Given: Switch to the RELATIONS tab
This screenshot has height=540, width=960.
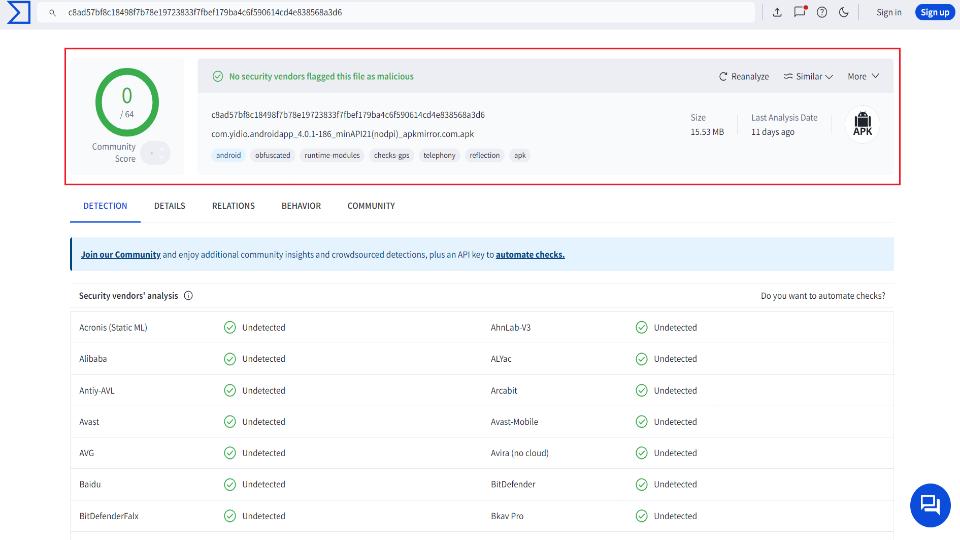Looking at the screenshot, I should click(233, 206).
